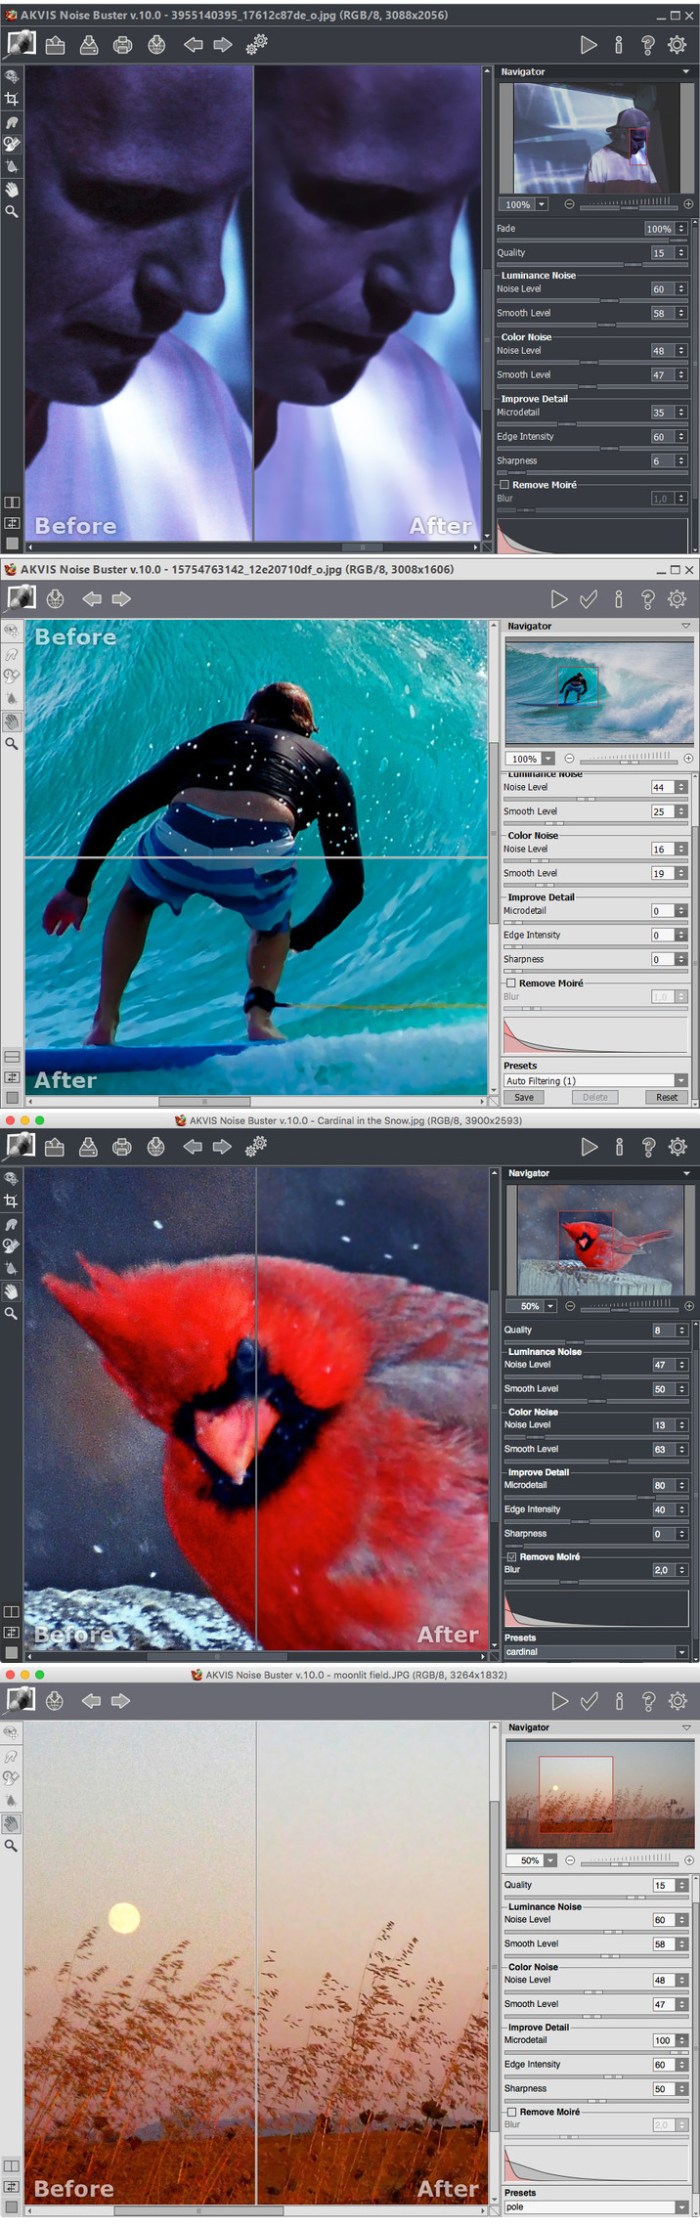The height and width of the screenshot is (2227, 700).
Task: Click the Navigator panel title in the moonlit field window
Action: pyautogui.click(x=529, y=1727)
